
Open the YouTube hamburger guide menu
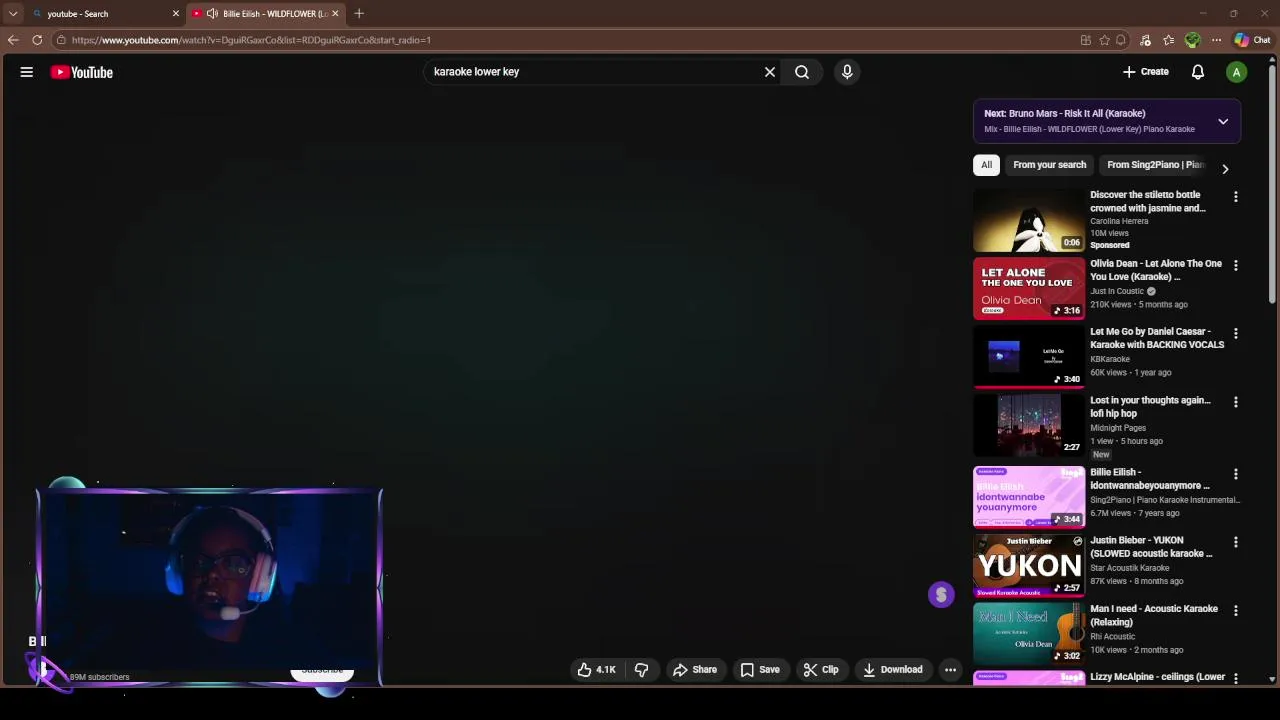27,72
